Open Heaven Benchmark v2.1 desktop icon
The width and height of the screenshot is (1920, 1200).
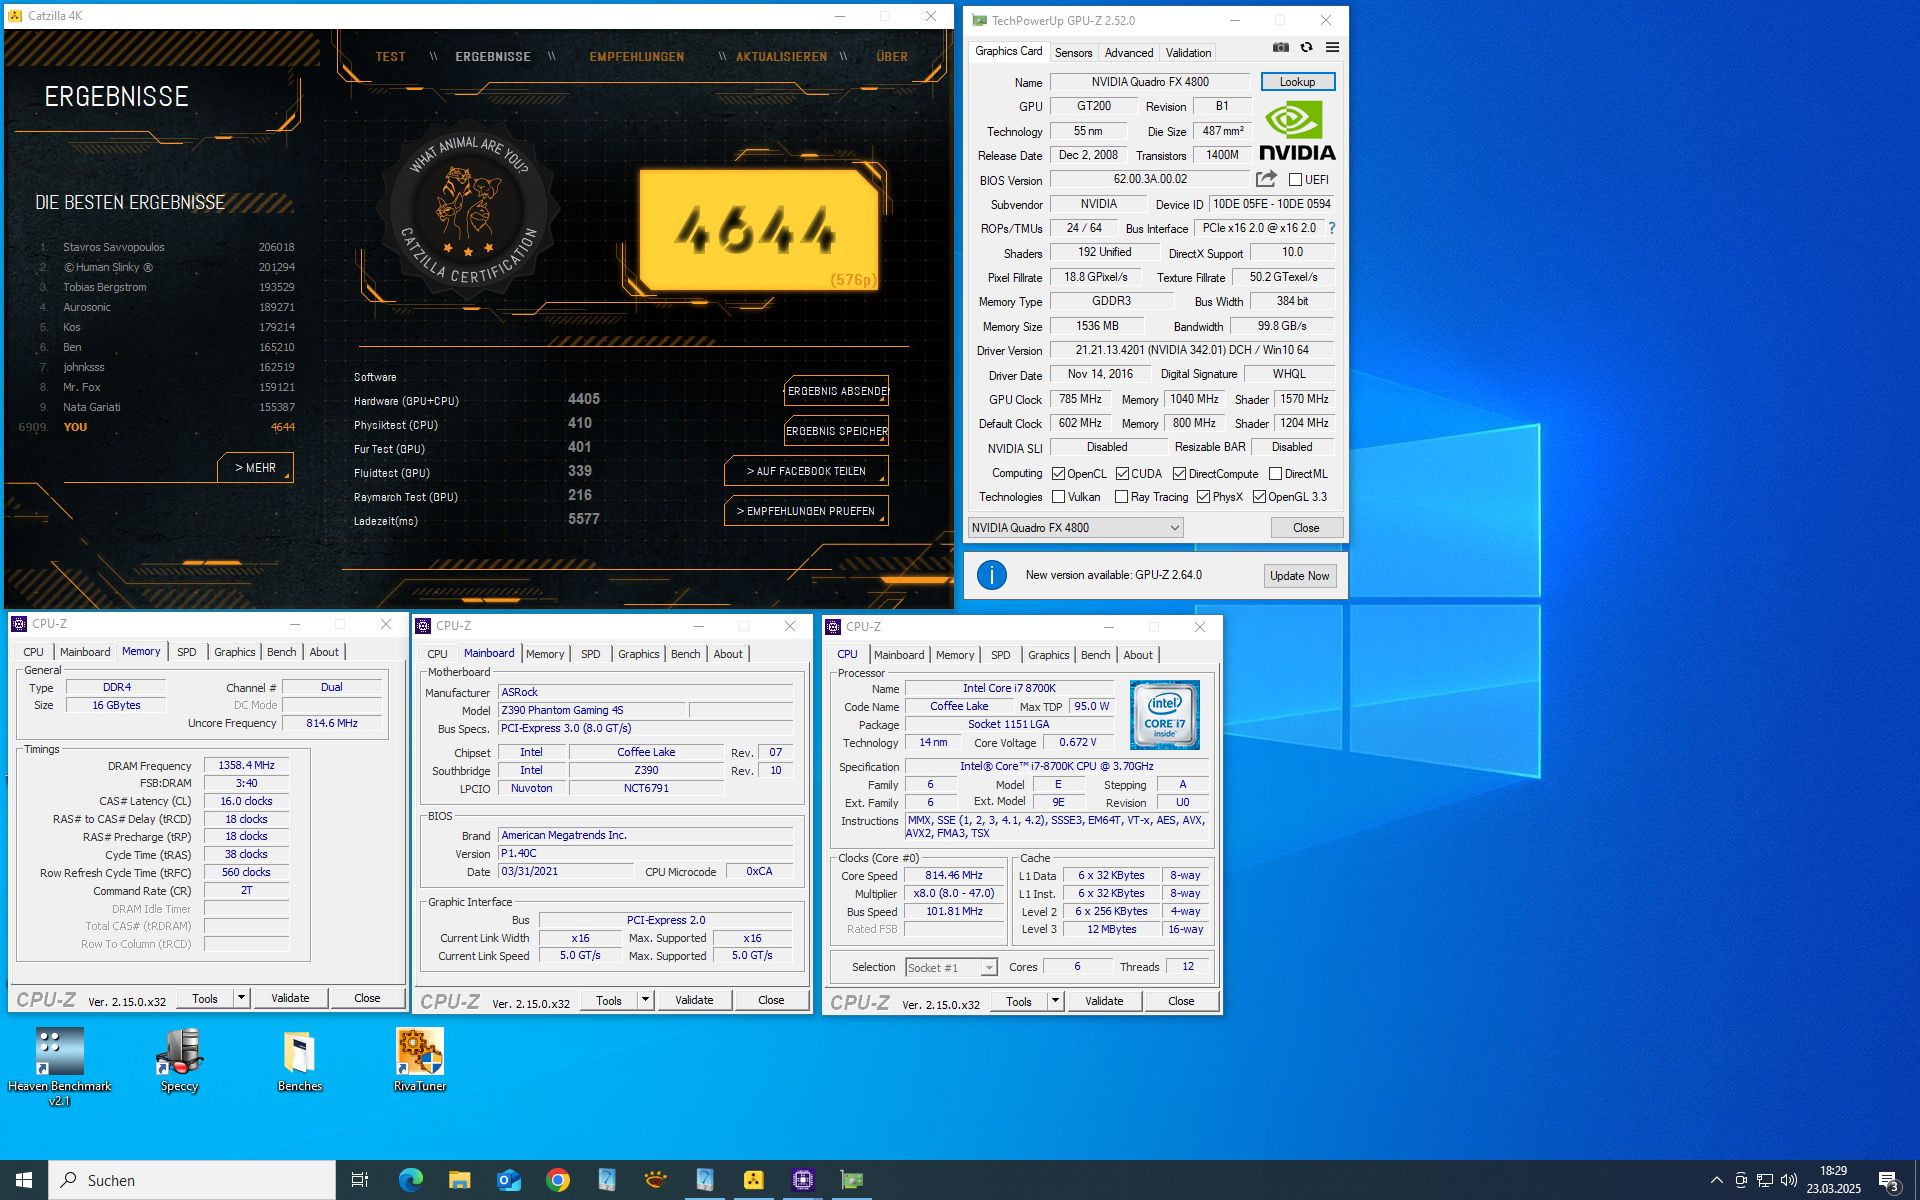[59, 1066]
